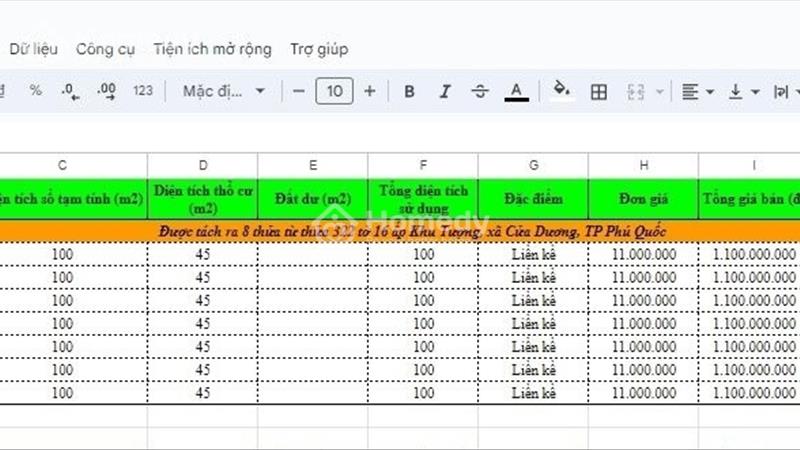The width and height of the screenshot is (800, 450).
Task: Toggle strikethrough formatting
Action: [480, 91]
